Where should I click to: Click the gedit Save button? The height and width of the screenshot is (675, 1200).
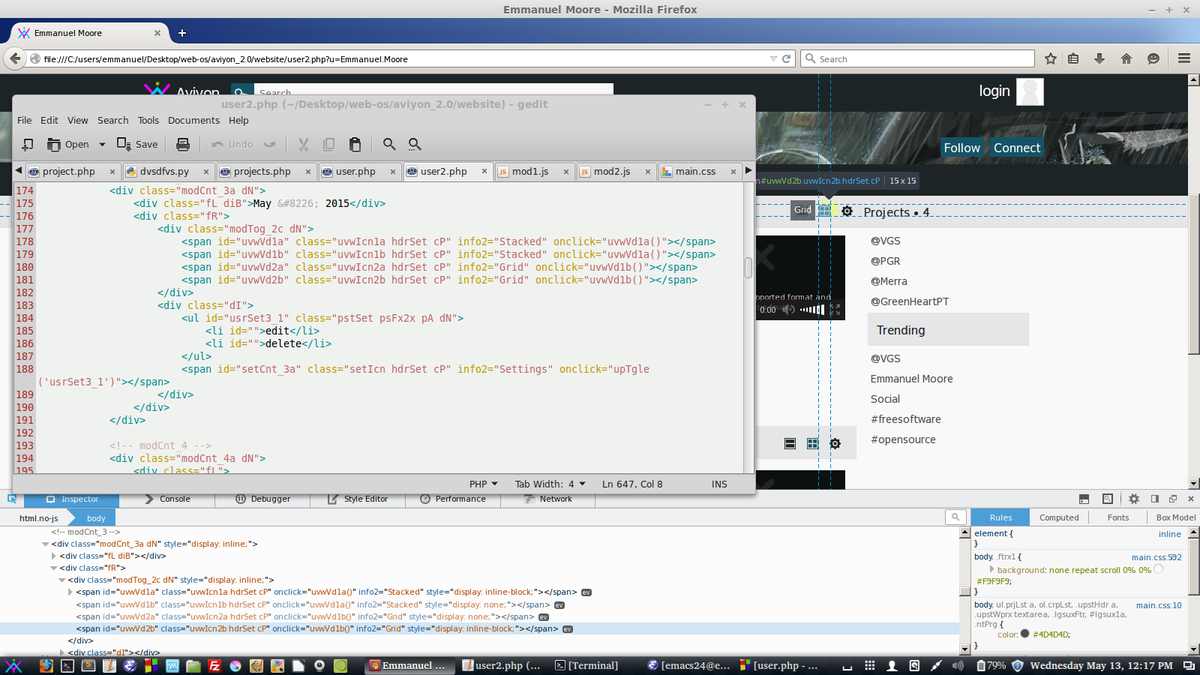pyautogui.click(x=138, y=144)
